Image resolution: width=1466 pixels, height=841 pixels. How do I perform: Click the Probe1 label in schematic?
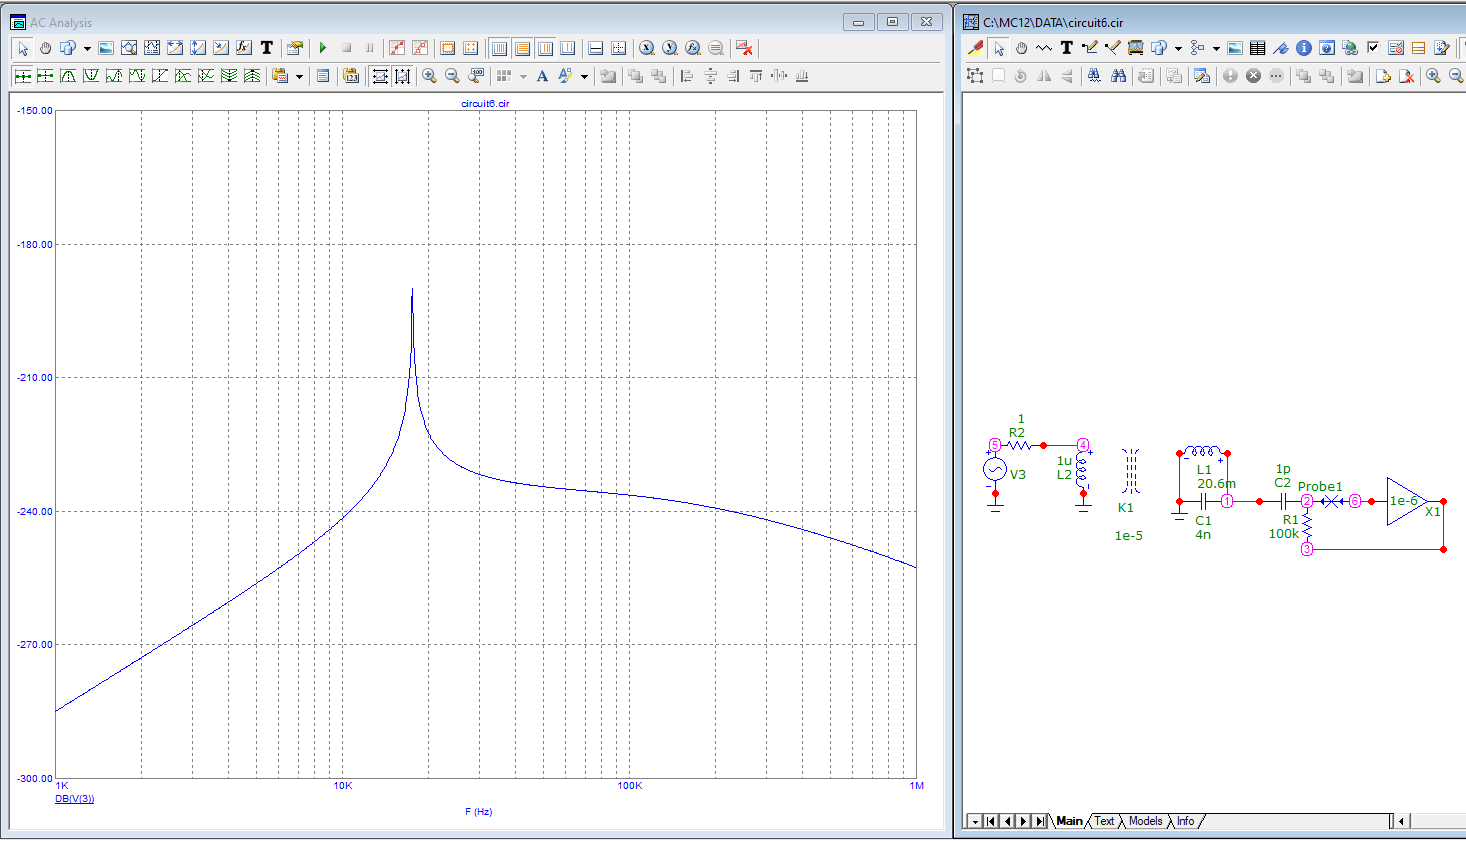point(1320,487)
